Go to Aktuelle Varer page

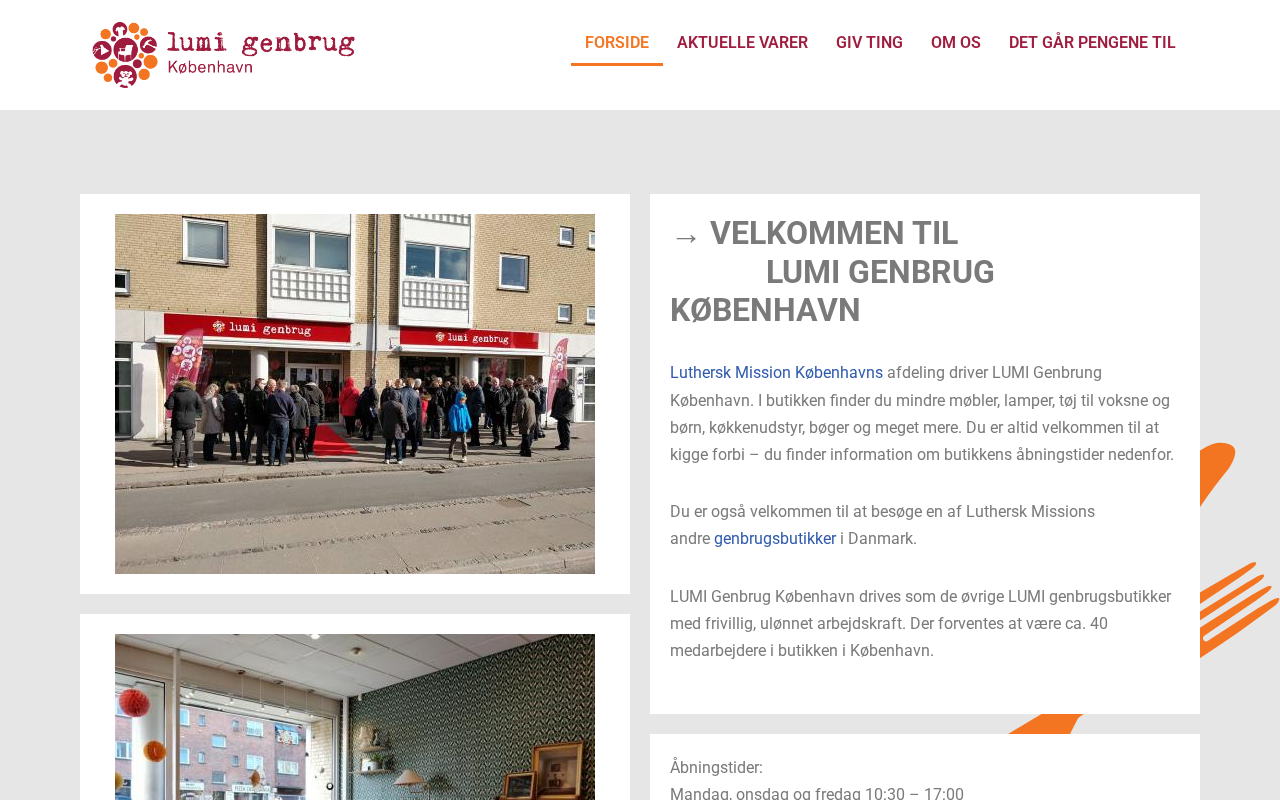tap(742, 43)
